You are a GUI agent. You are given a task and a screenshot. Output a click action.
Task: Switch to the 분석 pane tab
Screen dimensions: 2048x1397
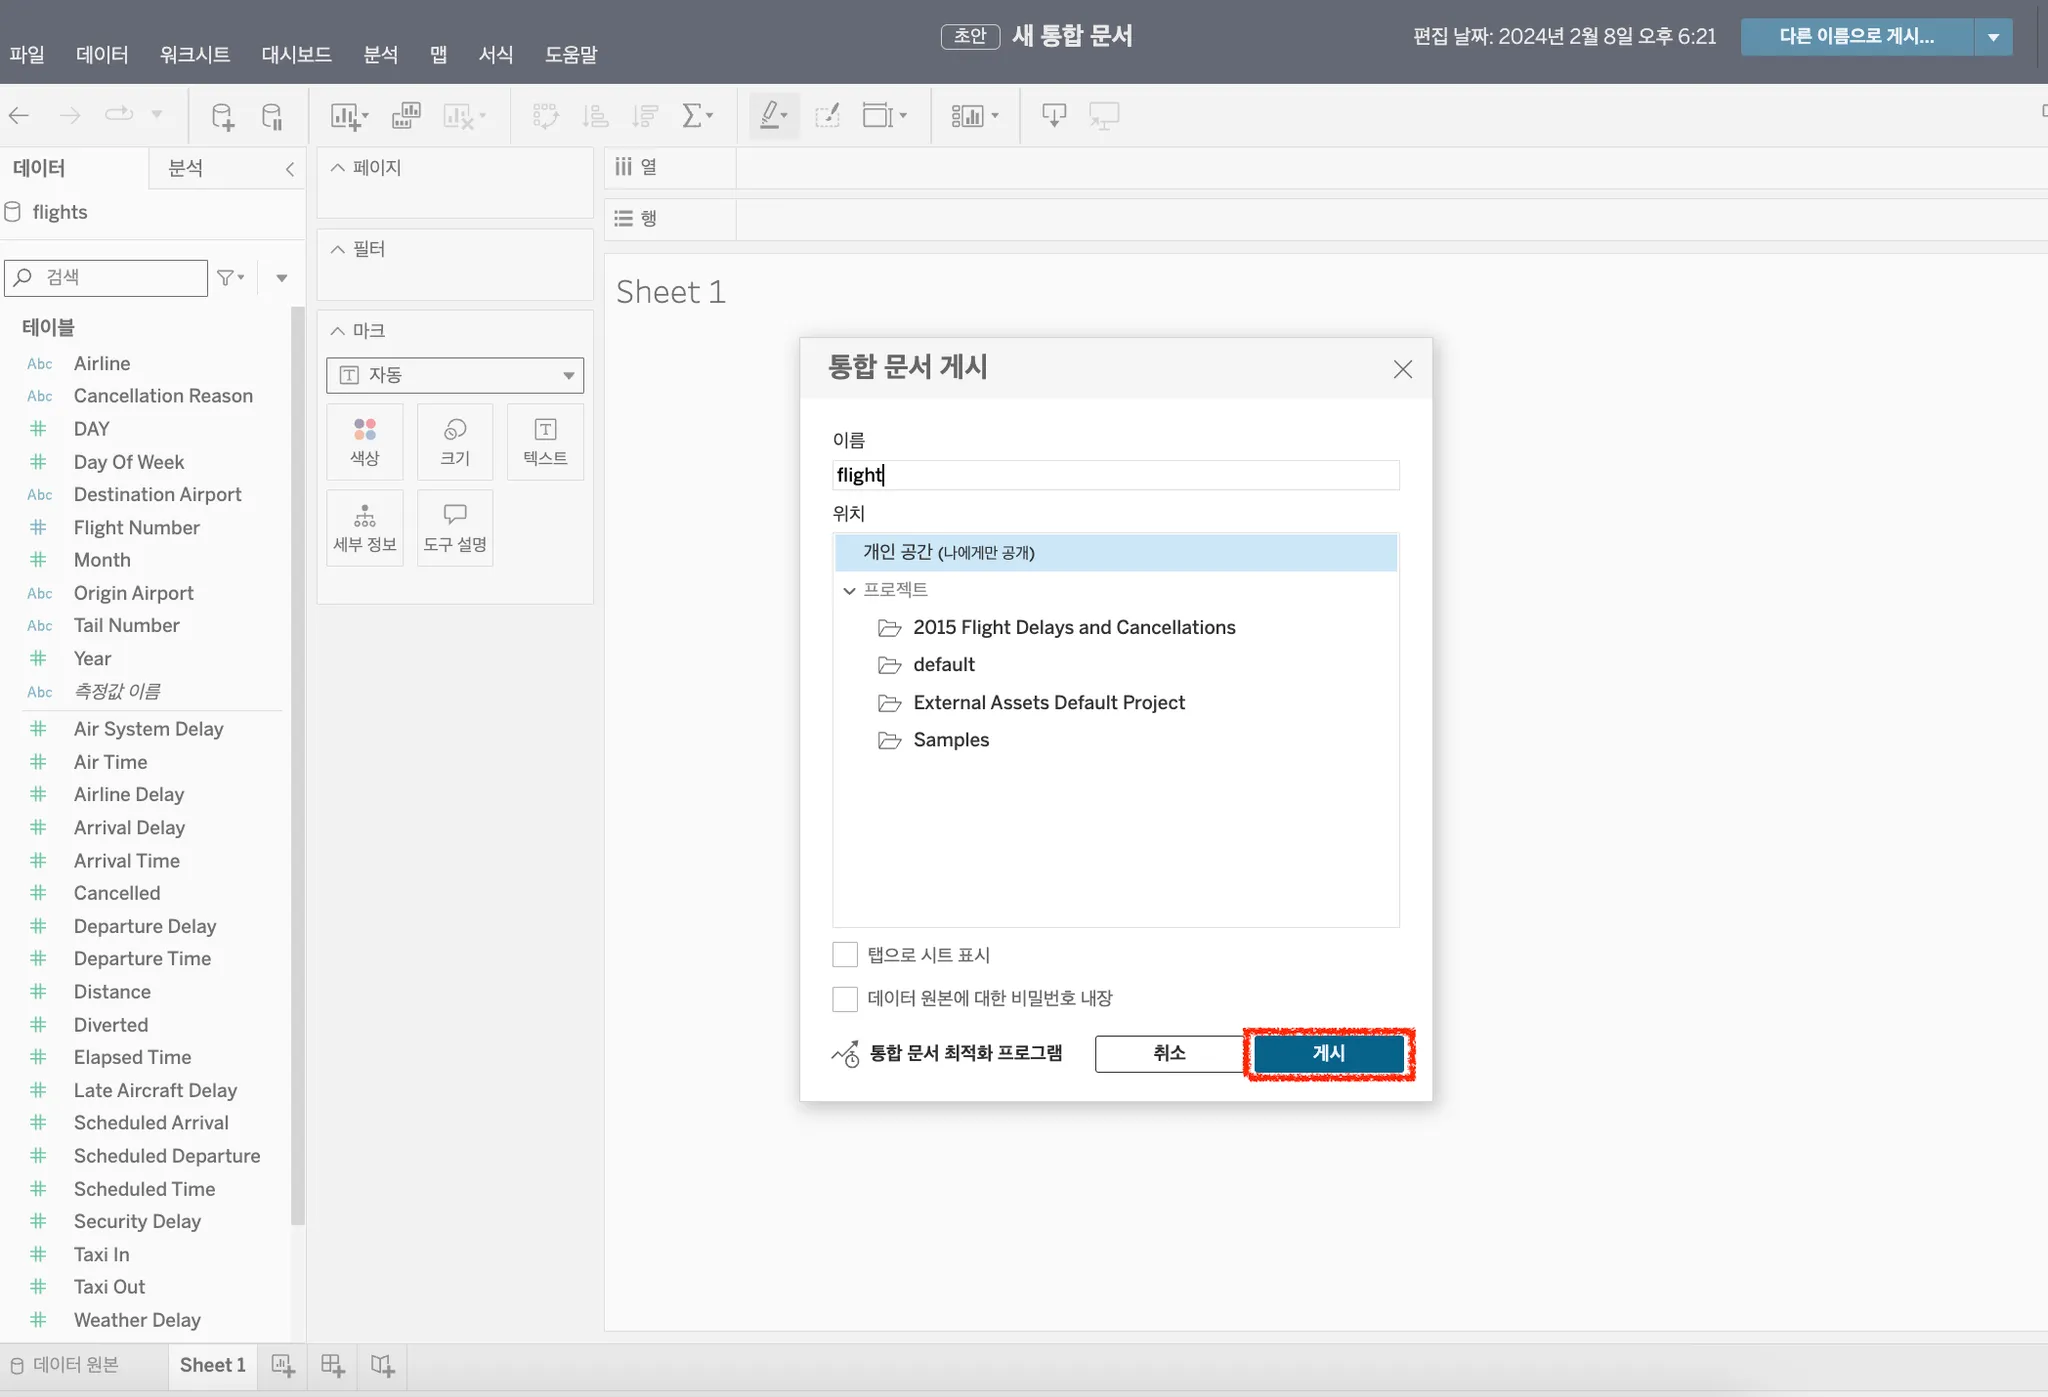(186, 168)
